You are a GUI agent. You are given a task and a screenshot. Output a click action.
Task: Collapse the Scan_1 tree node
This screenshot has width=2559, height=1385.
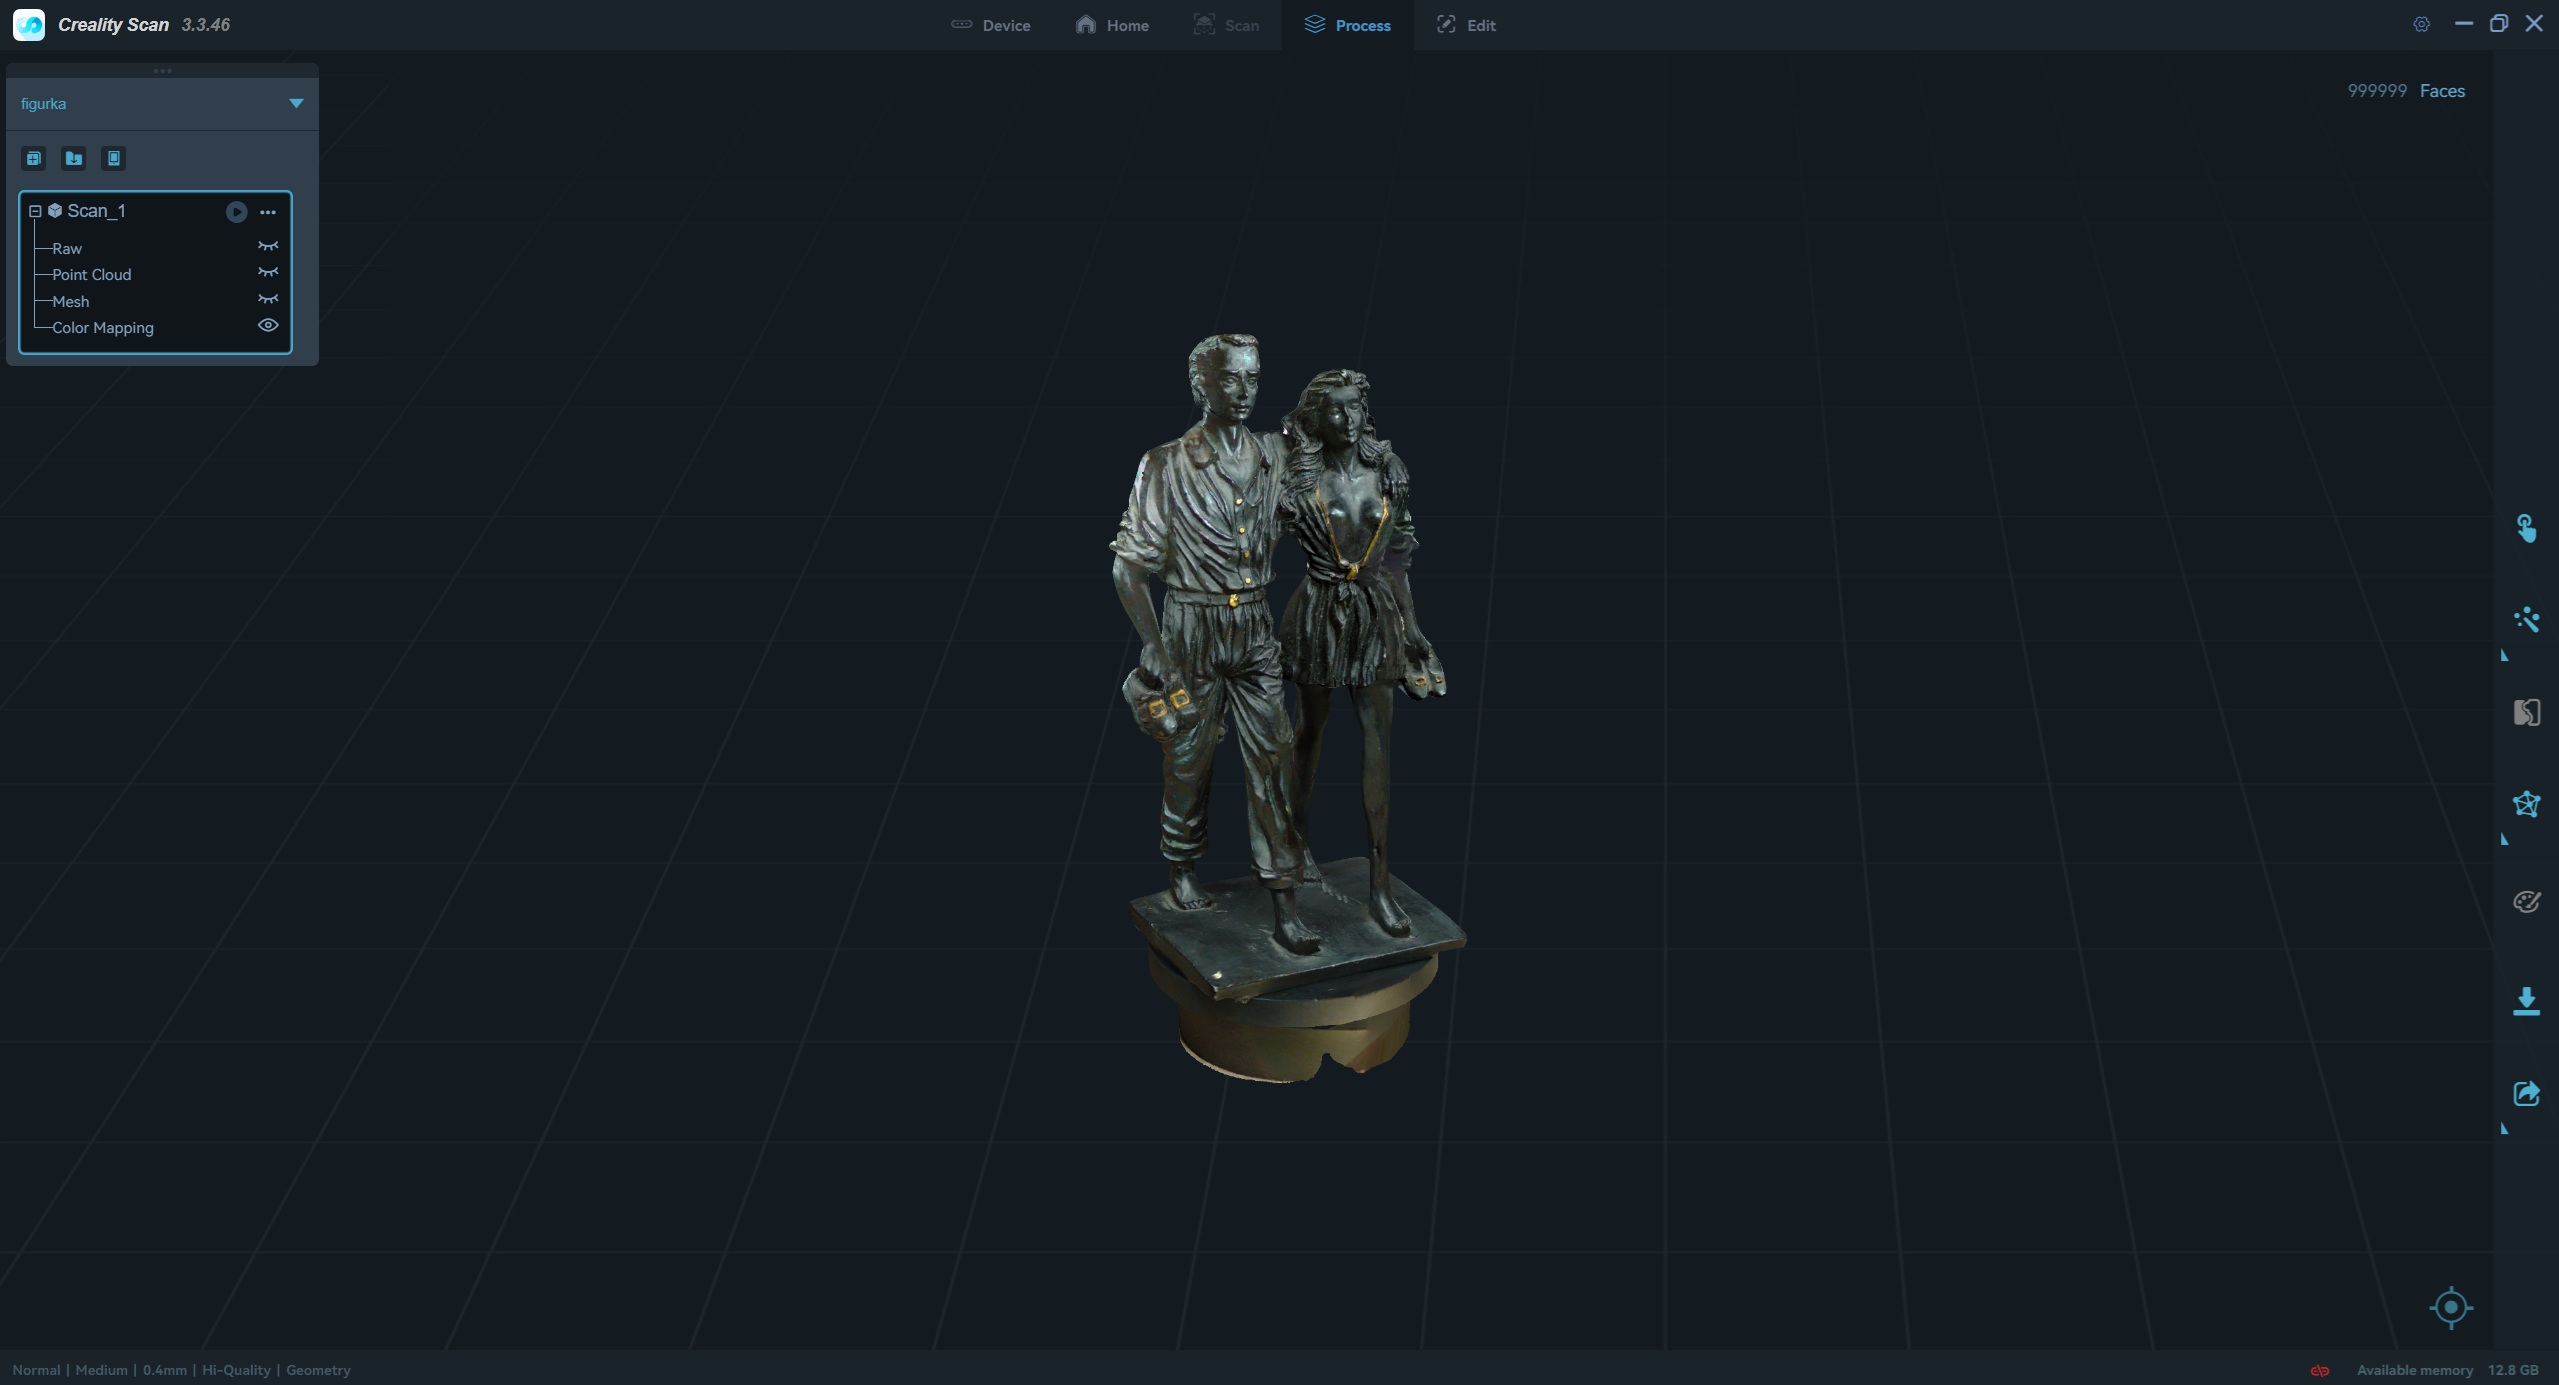tap(35, 211)
